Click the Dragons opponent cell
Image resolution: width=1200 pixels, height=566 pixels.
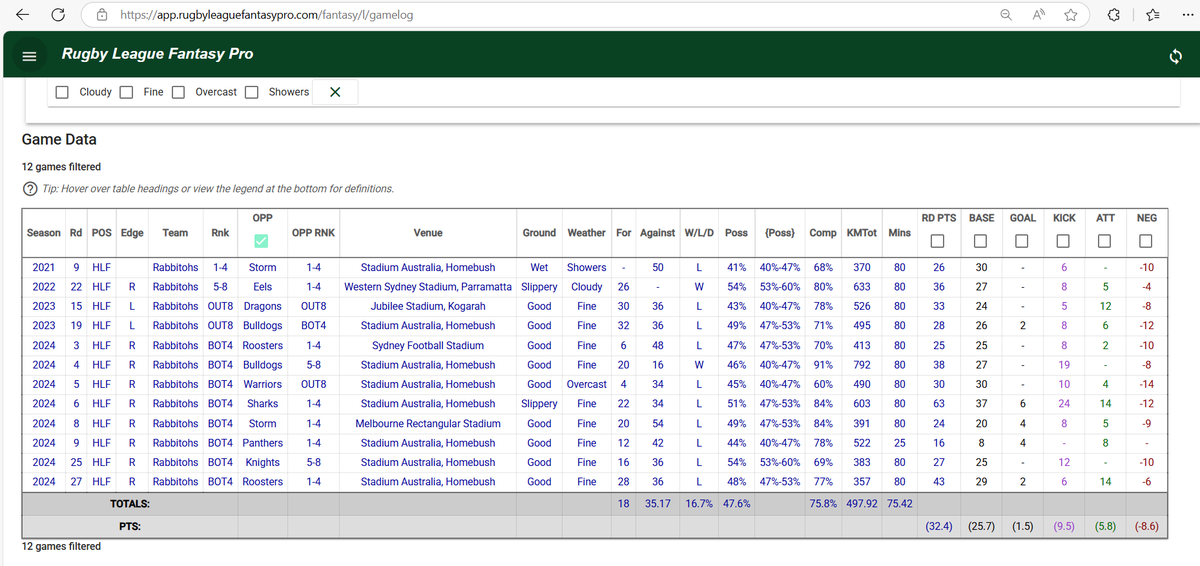pos(262,306)
